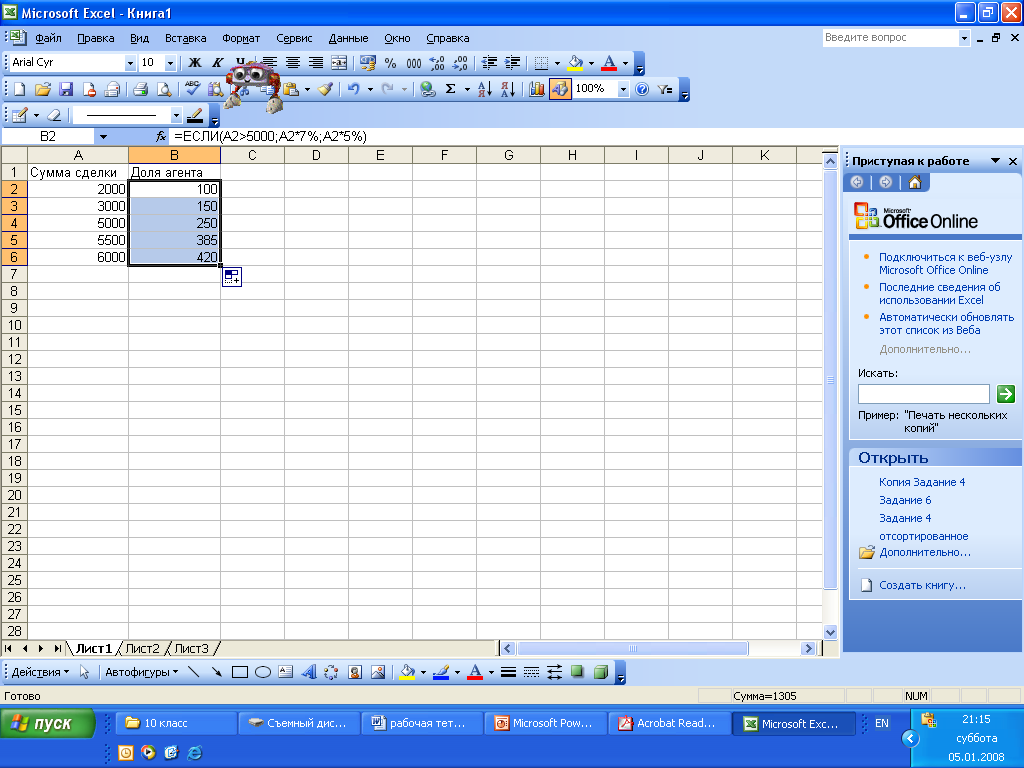Toggle center alignment button
Viewport: 1024px width, 768px height.
point(293,63)
